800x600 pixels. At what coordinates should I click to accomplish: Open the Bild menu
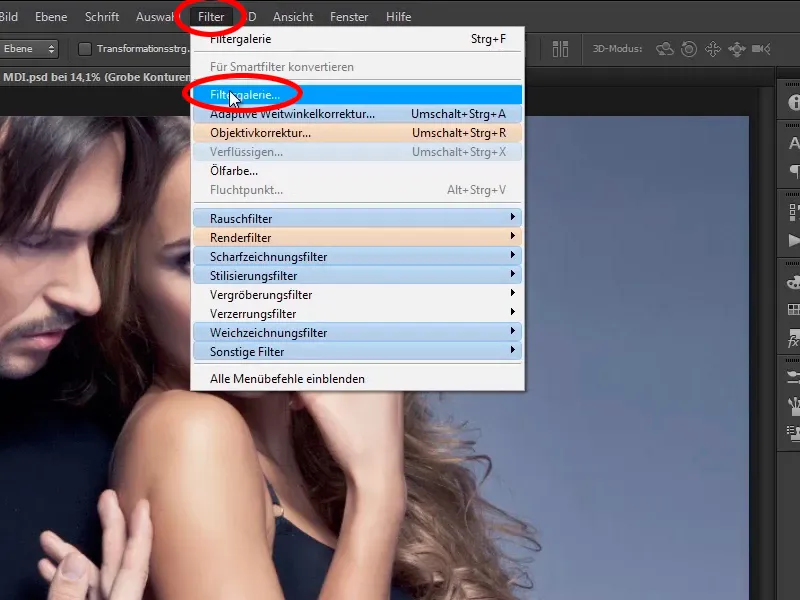coord(9,17)
